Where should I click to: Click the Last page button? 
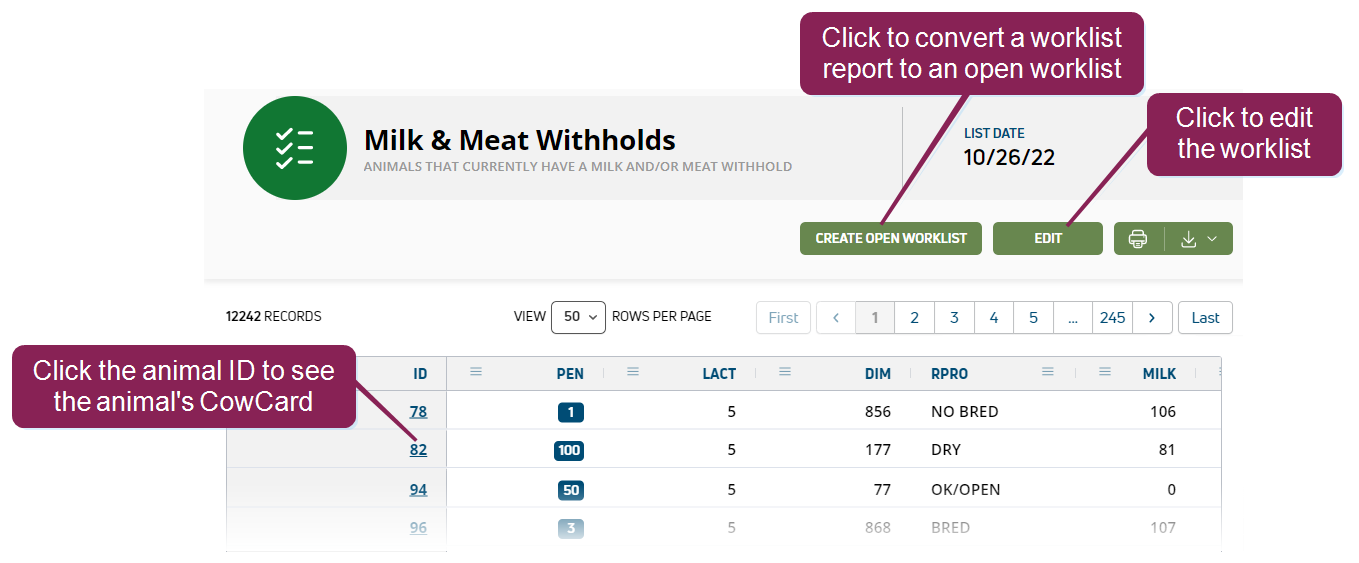tap(1205, 318)
